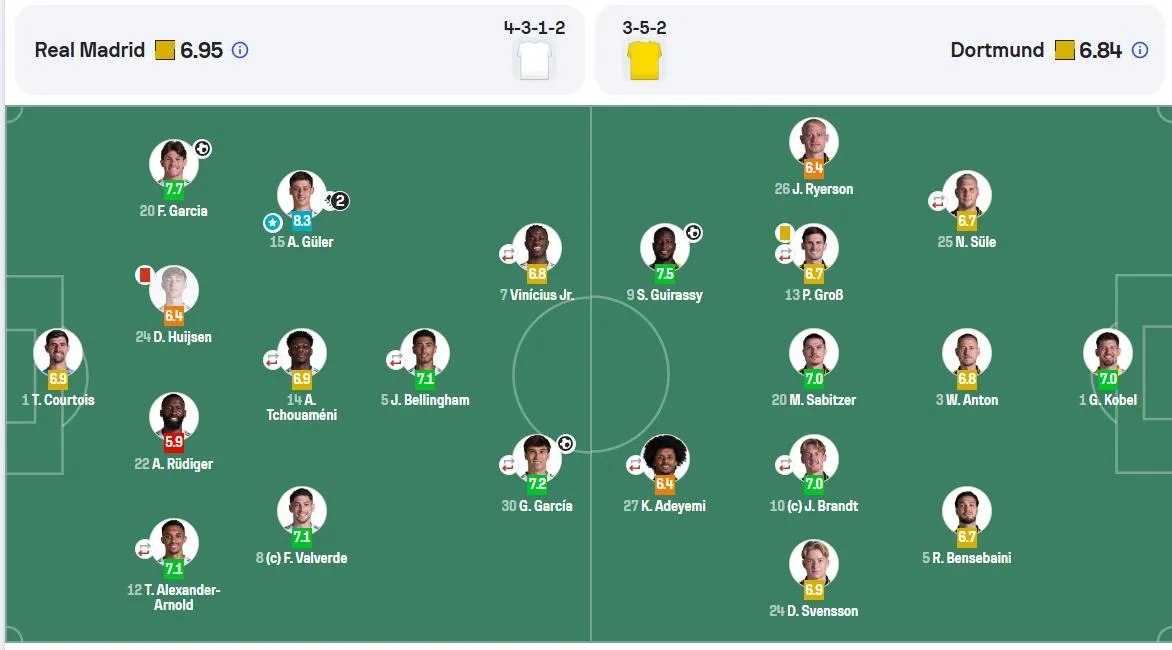Click Dortmund's yellow jersey icon

click(x=644, y=61)
